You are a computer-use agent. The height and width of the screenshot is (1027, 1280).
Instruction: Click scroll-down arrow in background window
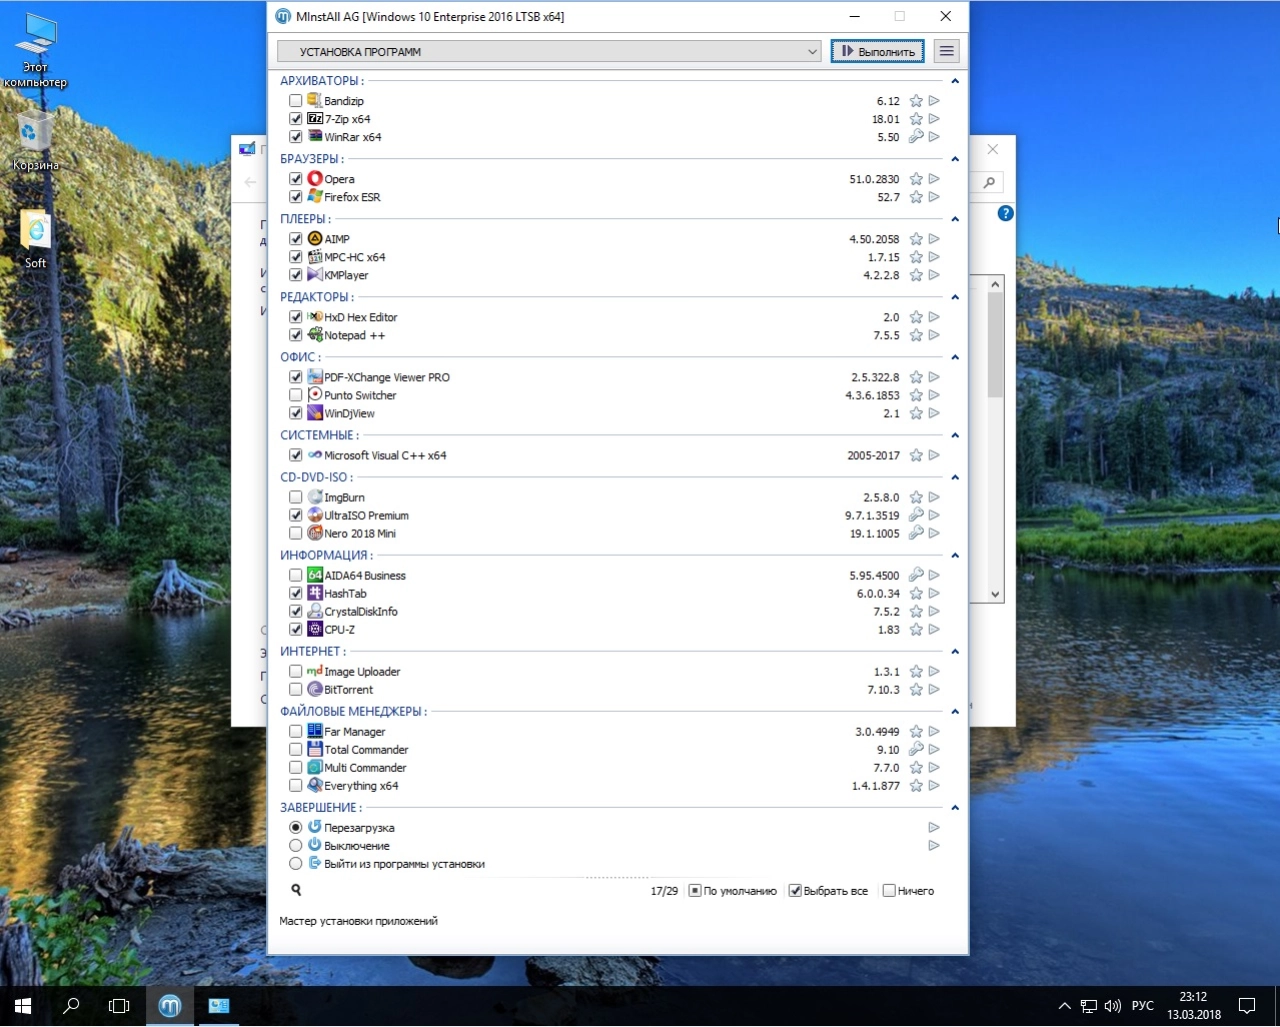point(995,594)
